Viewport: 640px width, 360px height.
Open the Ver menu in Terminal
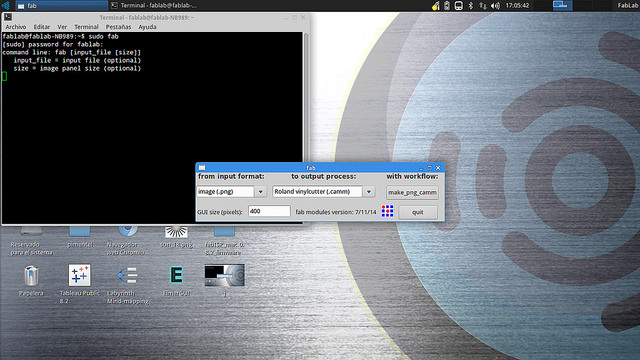click(62, 27)
